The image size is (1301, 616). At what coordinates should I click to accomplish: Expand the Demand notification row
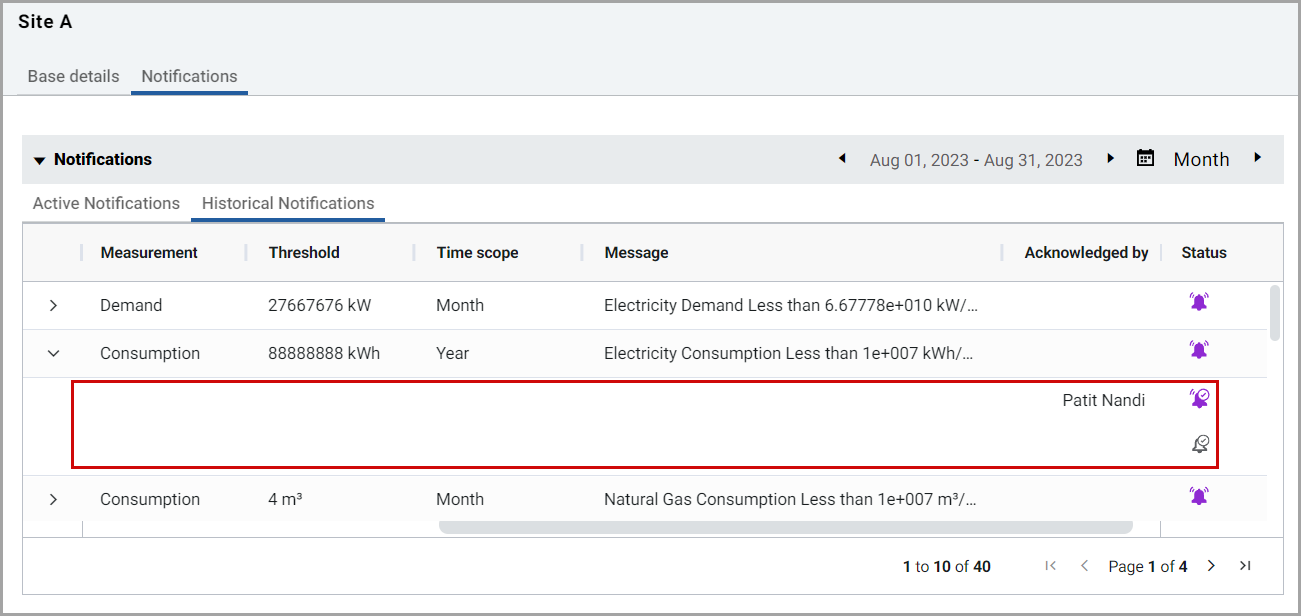click(x=54, y=306)
